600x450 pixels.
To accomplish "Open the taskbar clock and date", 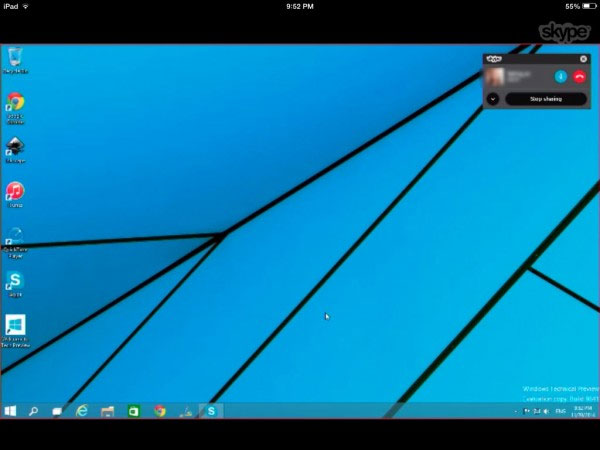I will click(583, 411).
